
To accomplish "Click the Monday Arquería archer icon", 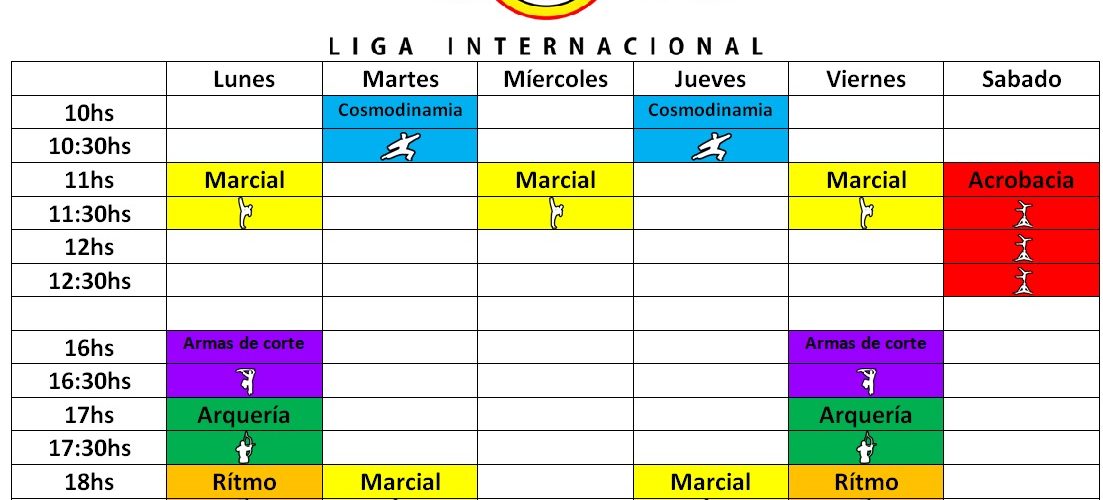I will (x=246, y=448).
